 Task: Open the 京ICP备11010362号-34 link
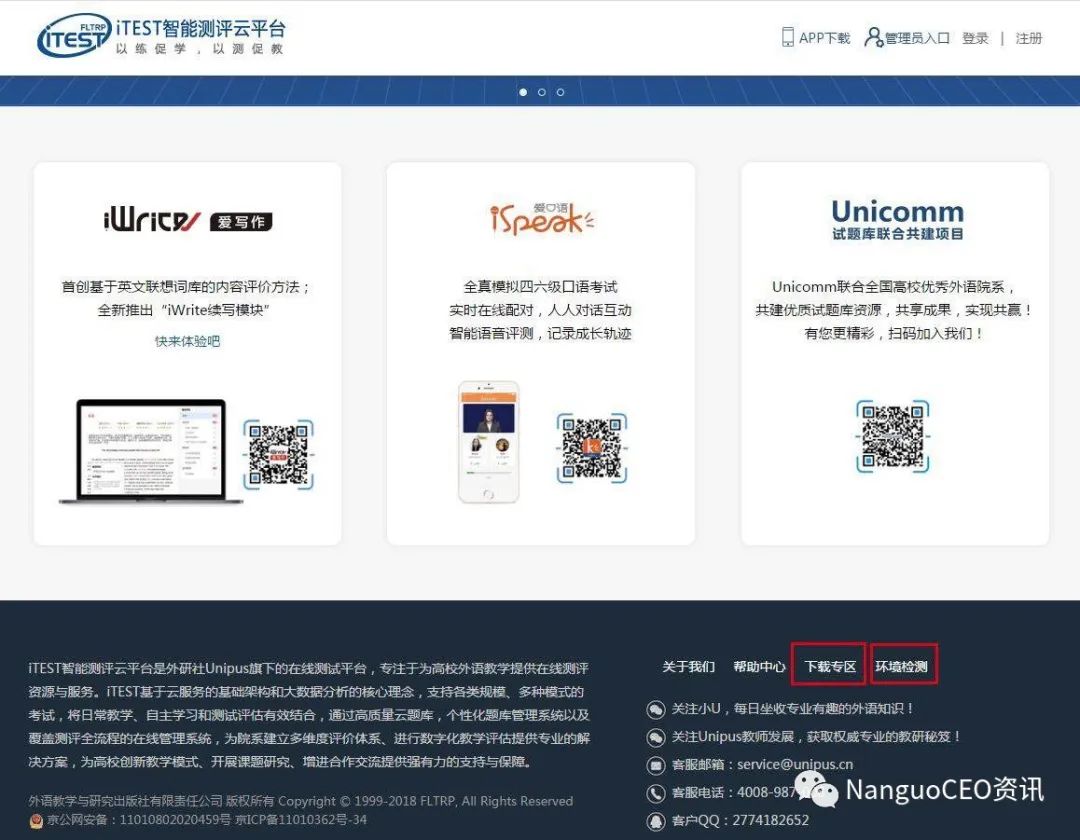pyautogui.click(x=301, y=820)
